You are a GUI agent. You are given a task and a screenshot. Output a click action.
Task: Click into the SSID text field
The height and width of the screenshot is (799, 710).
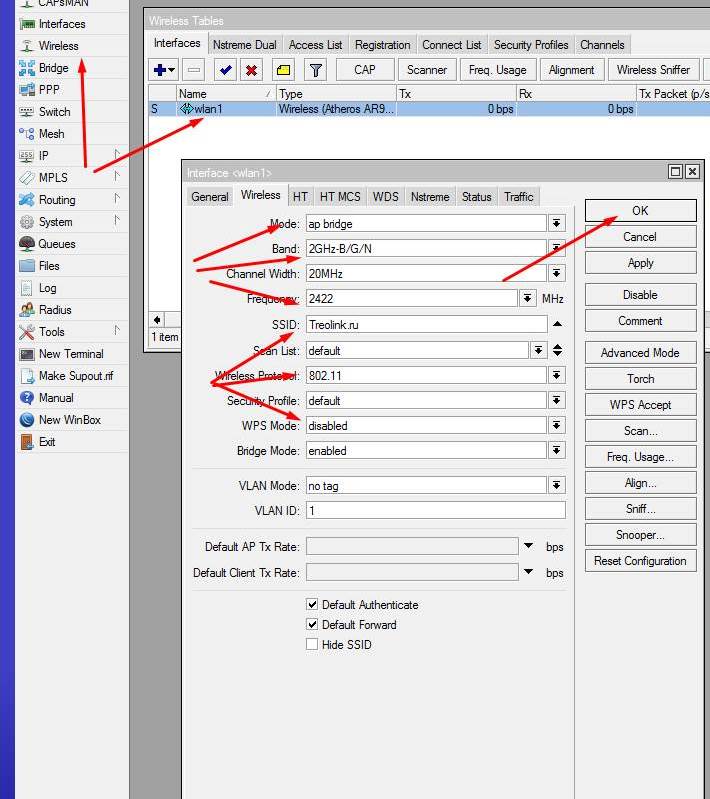(426, 324)
